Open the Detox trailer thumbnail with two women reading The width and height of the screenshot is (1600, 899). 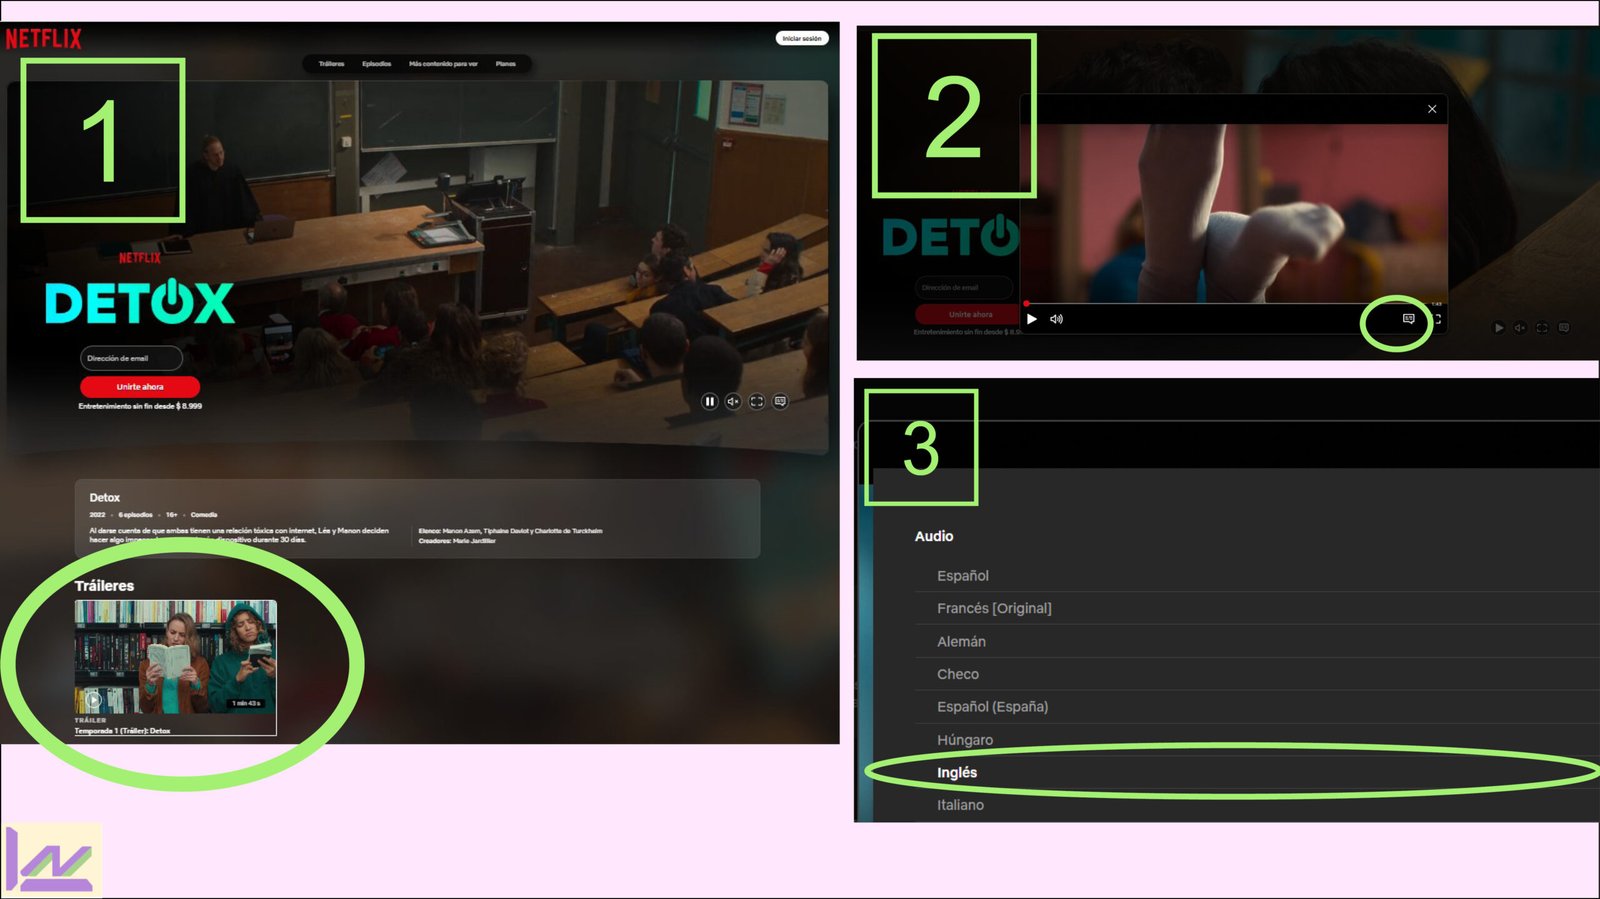point(175,656)
